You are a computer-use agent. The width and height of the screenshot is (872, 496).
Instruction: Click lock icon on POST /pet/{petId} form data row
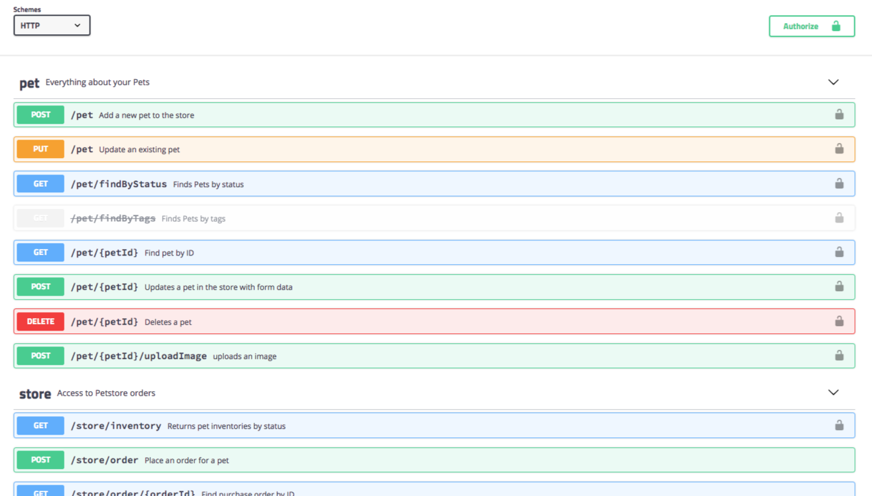point(839,287)
